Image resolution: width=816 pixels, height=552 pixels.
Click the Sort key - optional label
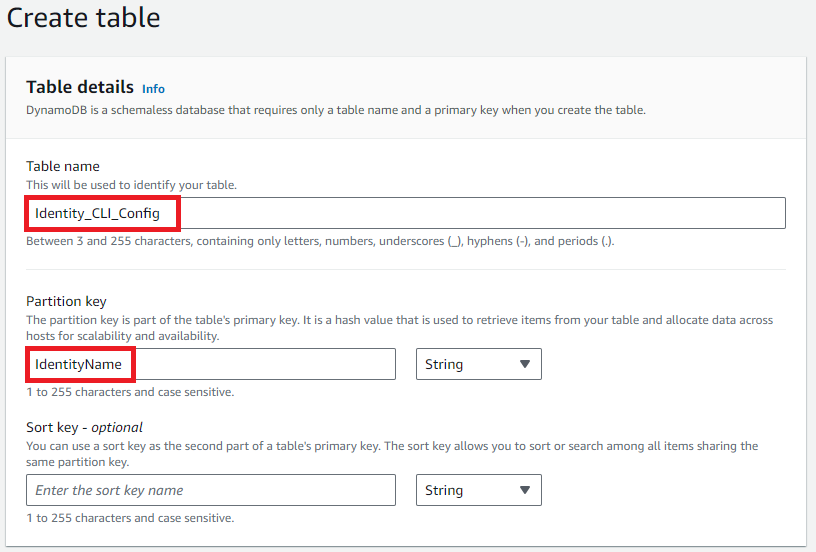(x=84, y=427)
